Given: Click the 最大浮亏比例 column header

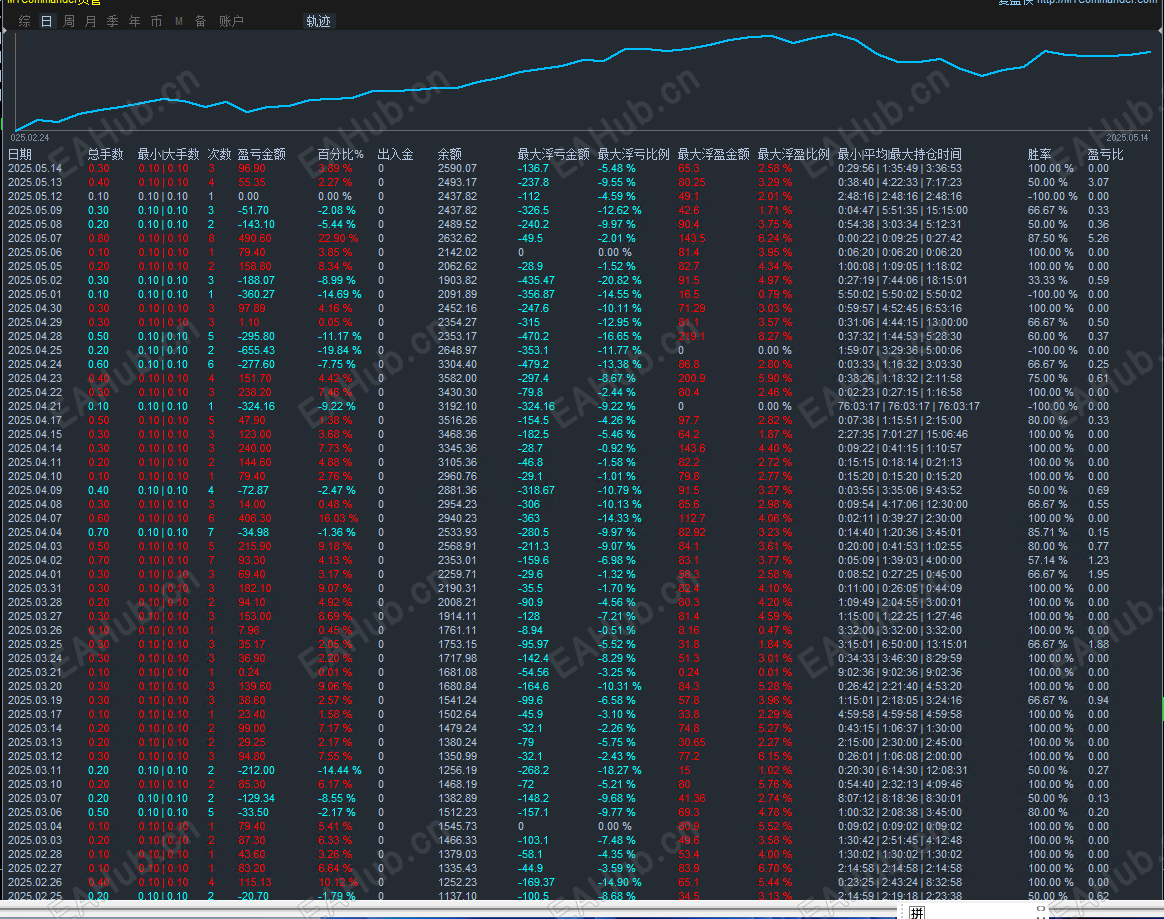Looking at the screenshot, I should pos(633,154).
